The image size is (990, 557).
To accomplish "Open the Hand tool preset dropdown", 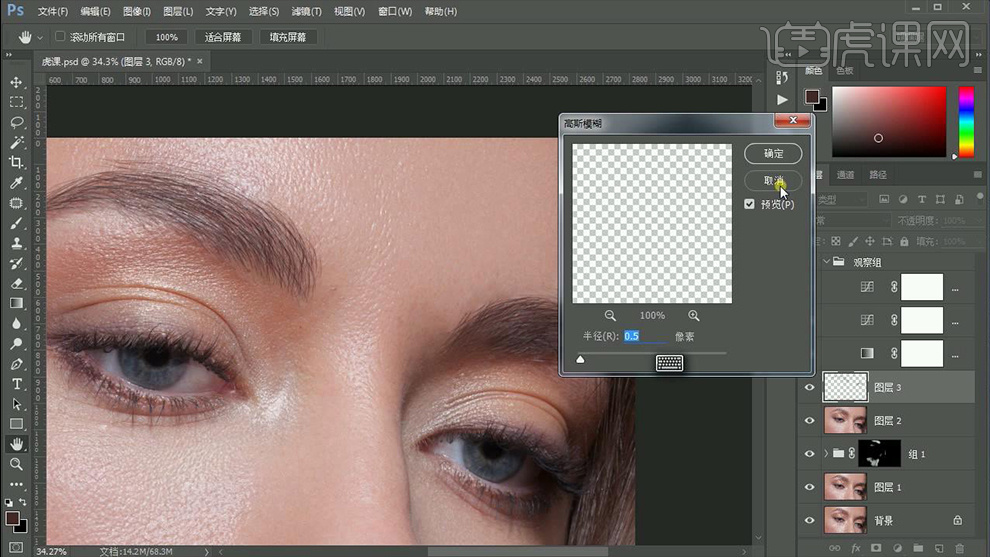I will click(40, 37).
